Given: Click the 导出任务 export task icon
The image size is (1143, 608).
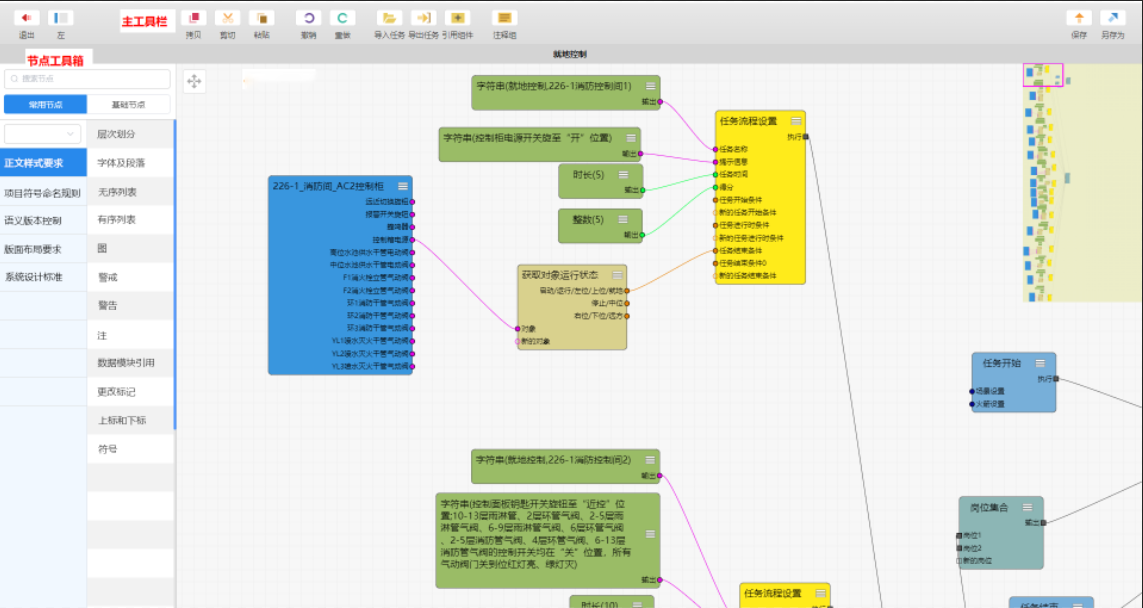Looking at the screenshot, I should tap(424, 18).
